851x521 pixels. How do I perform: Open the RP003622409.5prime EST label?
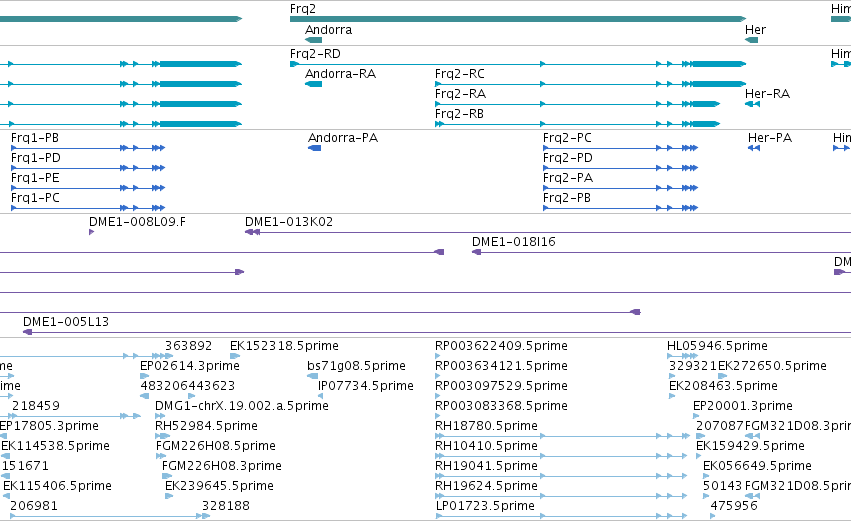(501, 346)
